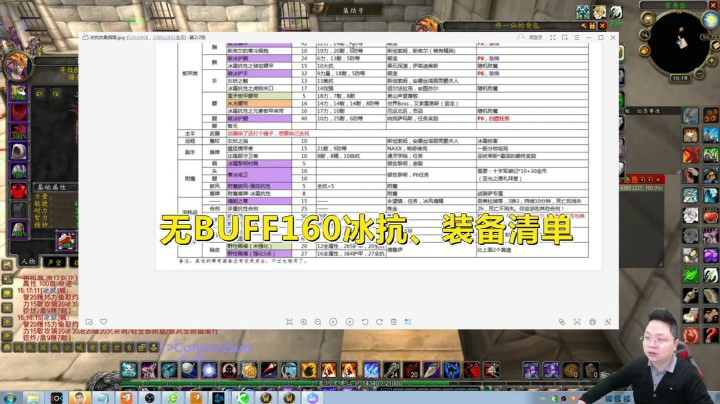Screen dimensions: 720x404
Task: Open player portrait frame
Action: [x=17, y=67]
